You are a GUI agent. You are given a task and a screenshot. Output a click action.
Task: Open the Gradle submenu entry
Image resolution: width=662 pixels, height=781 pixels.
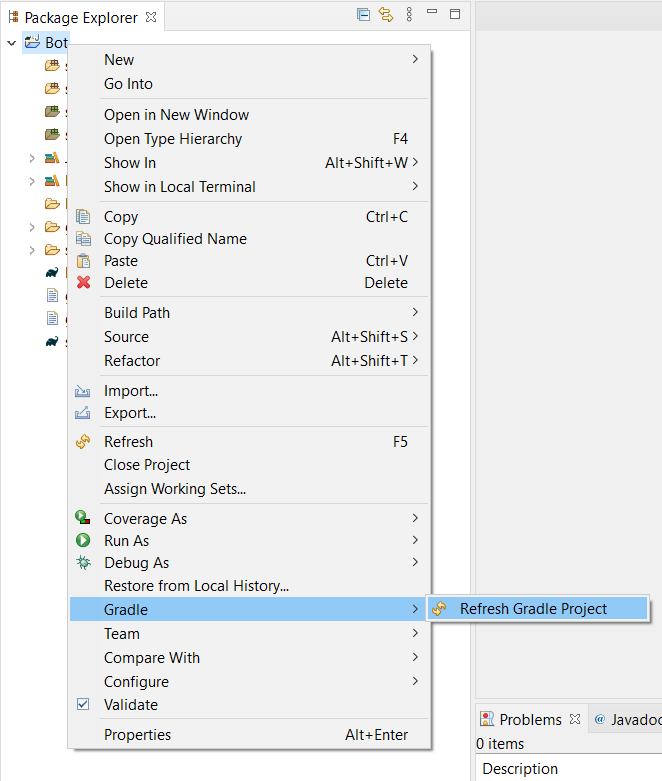pyautogui.click(x=249, y=609)
